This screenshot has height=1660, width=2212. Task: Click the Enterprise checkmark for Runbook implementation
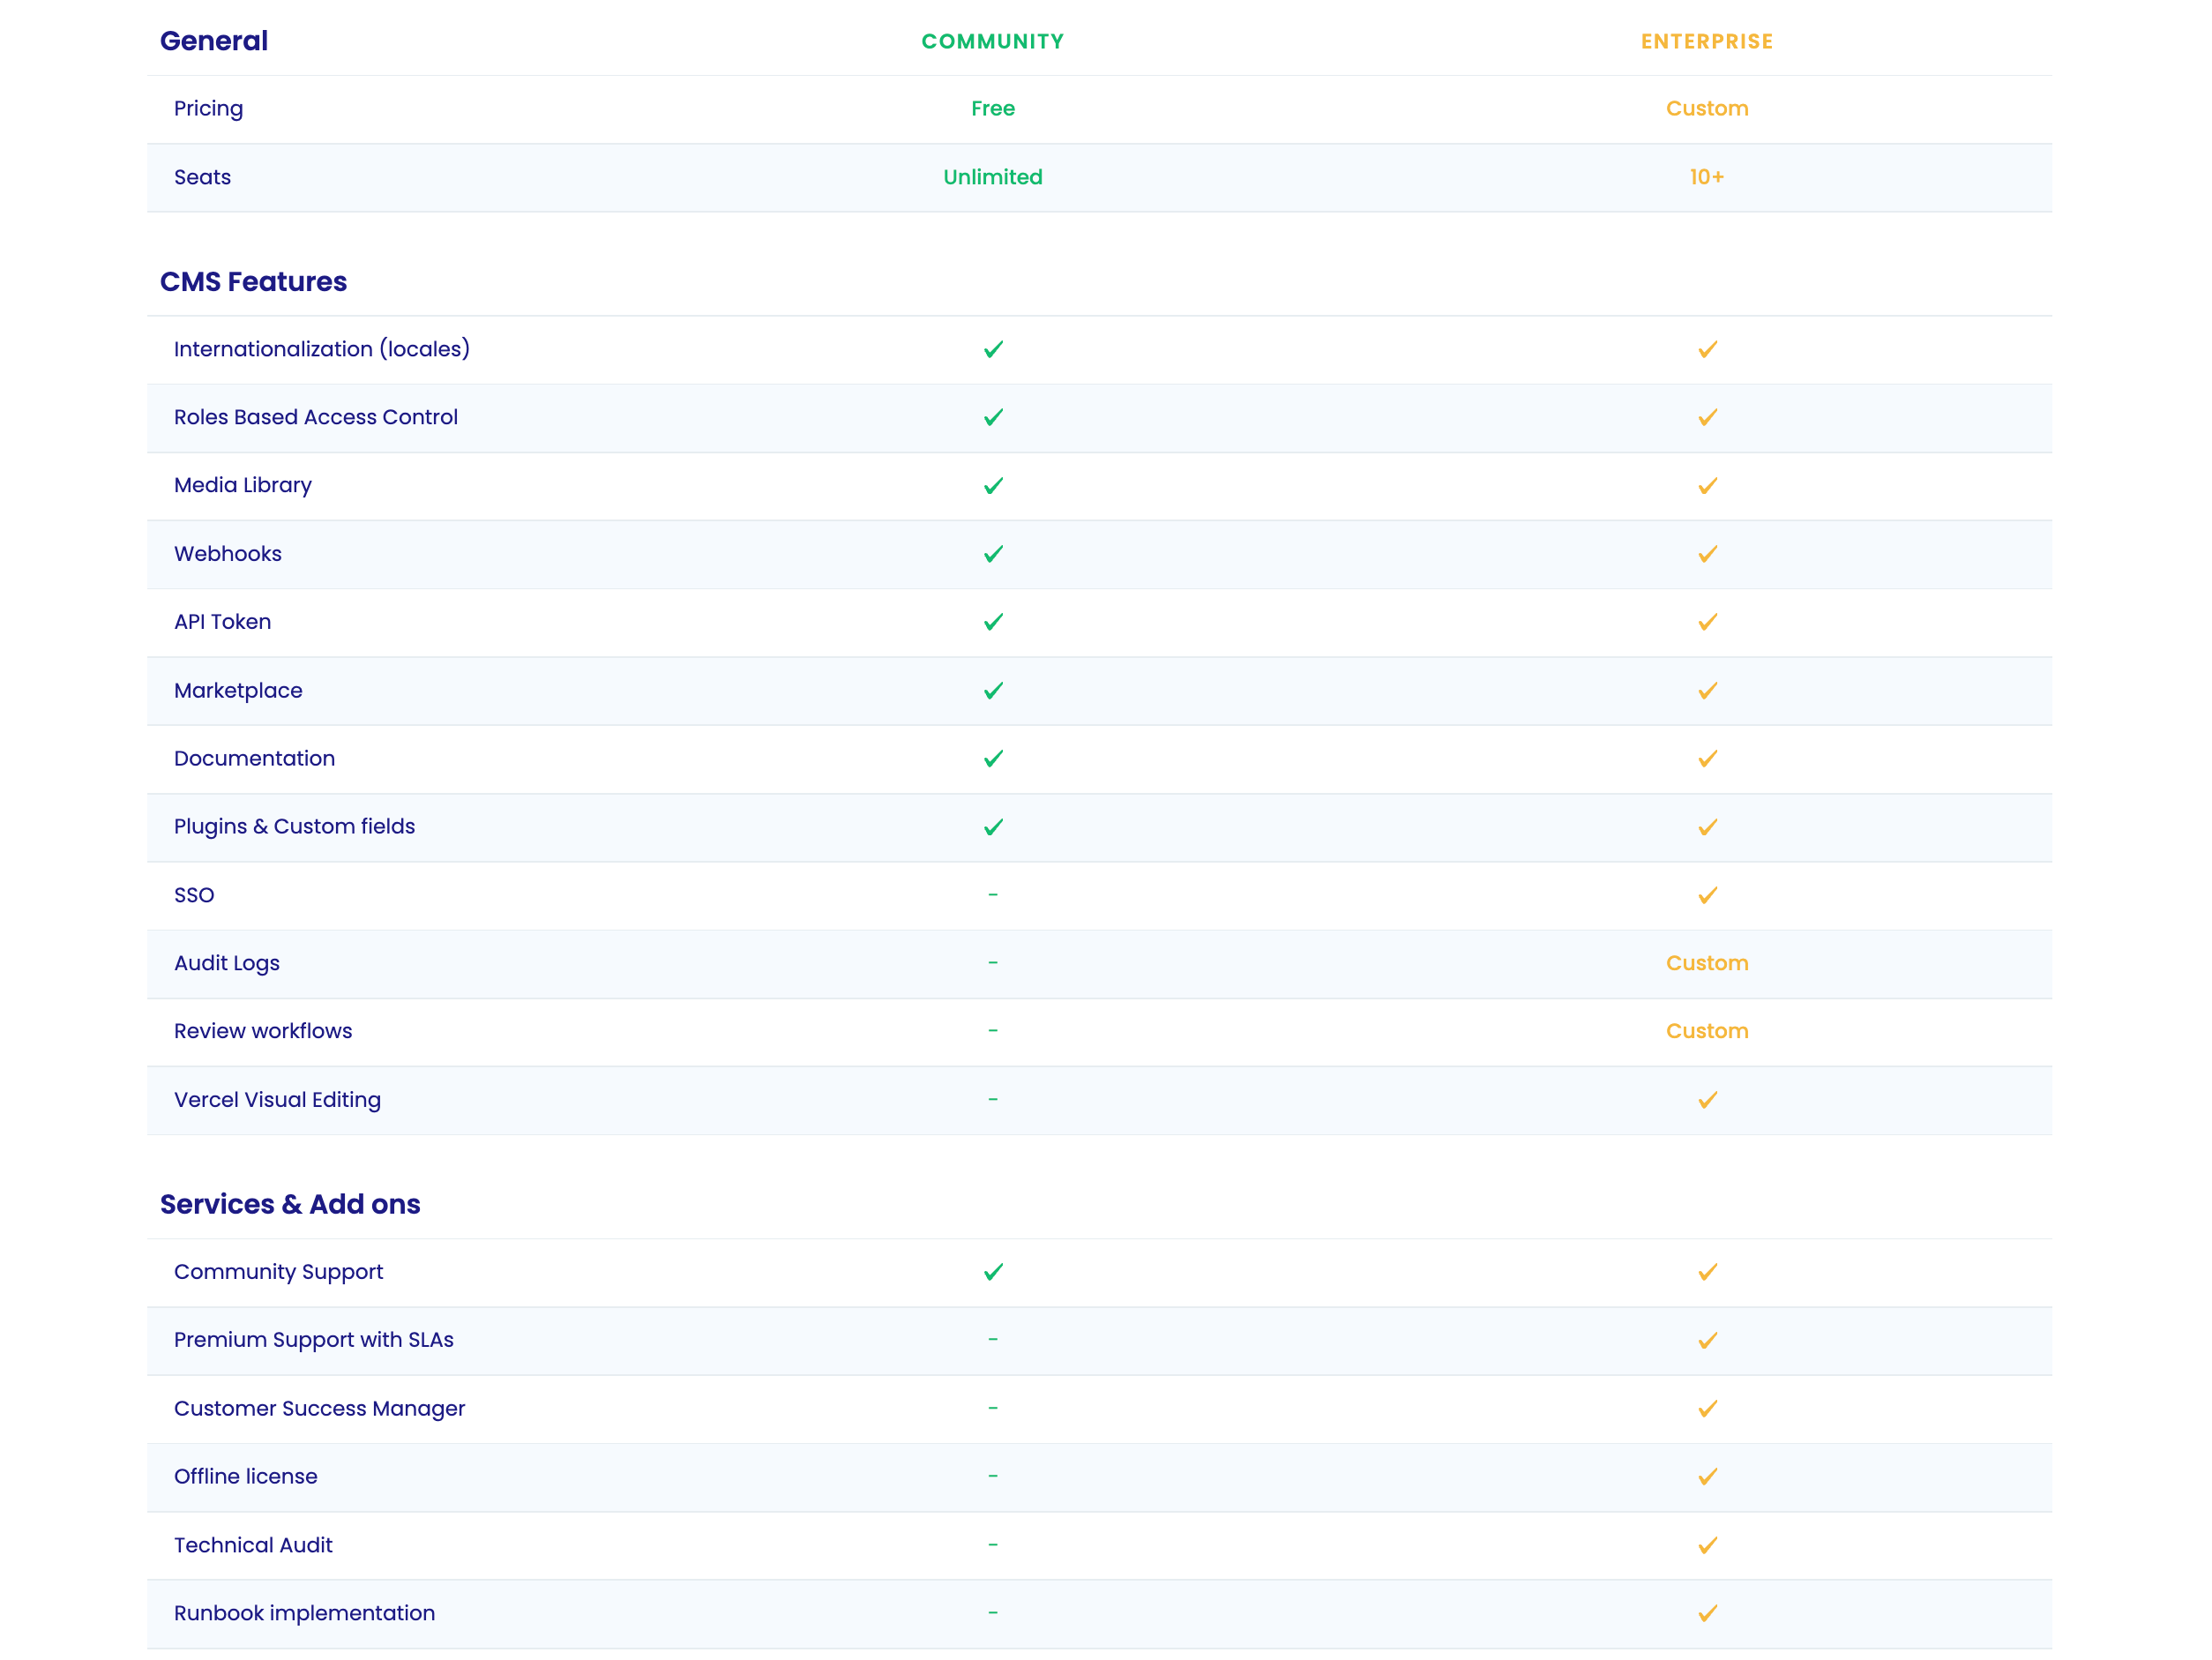coord(1707,1613)
